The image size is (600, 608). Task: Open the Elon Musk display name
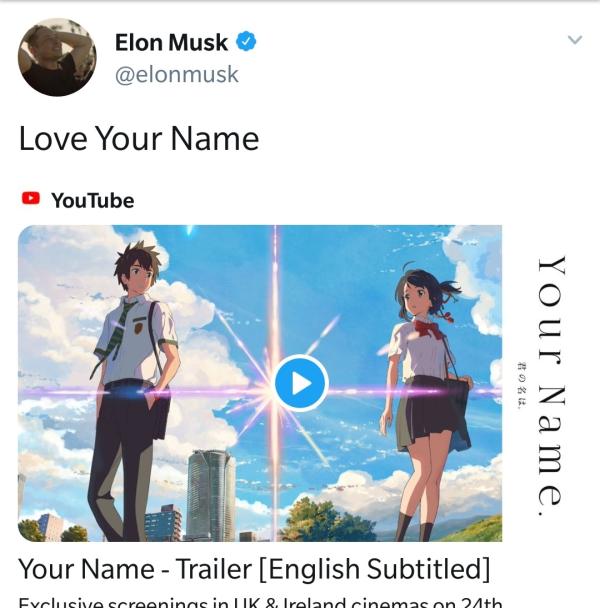point(171,42)
